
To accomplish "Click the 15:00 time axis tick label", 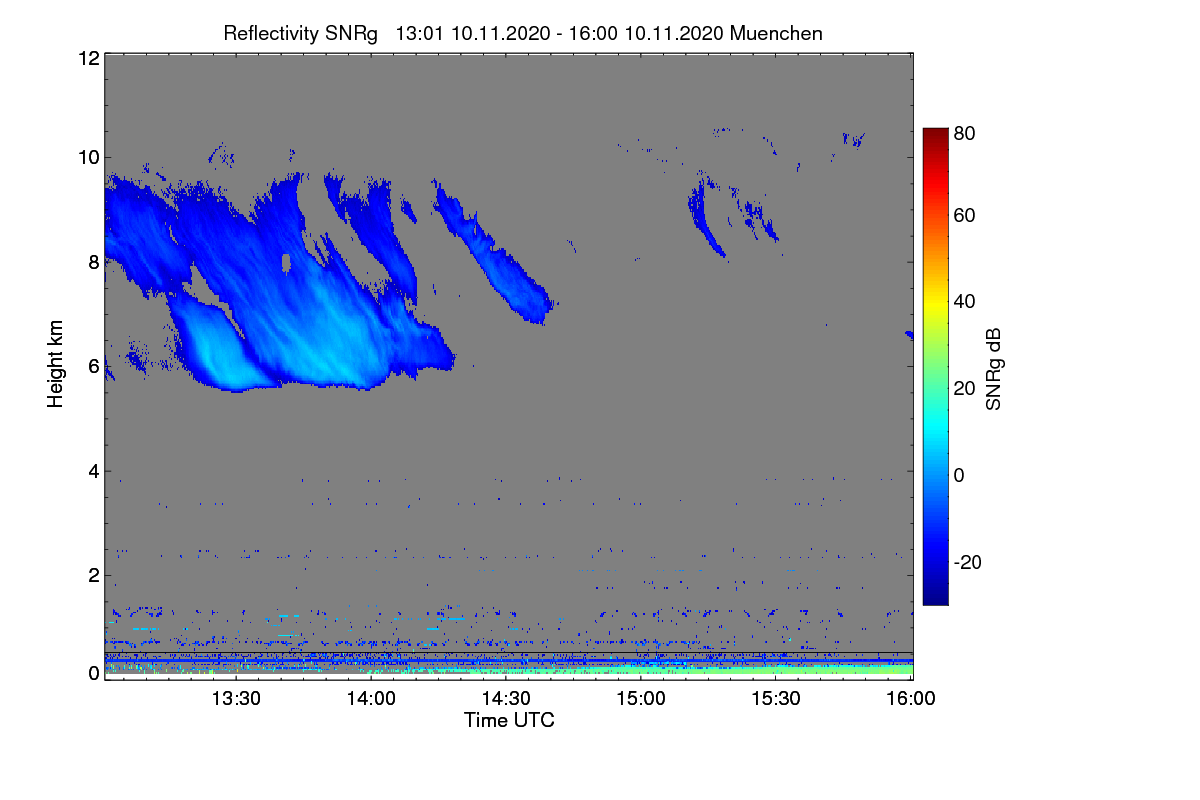I will click(x=641, y=698).
